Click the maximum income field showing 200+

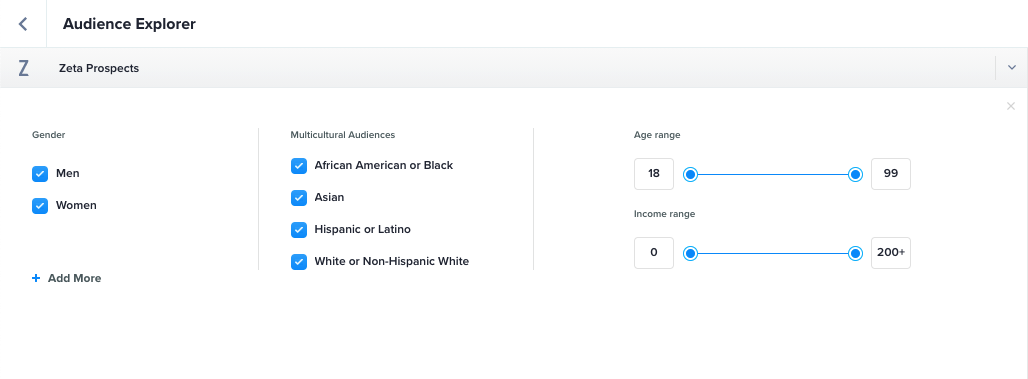(x=890, y=252)
